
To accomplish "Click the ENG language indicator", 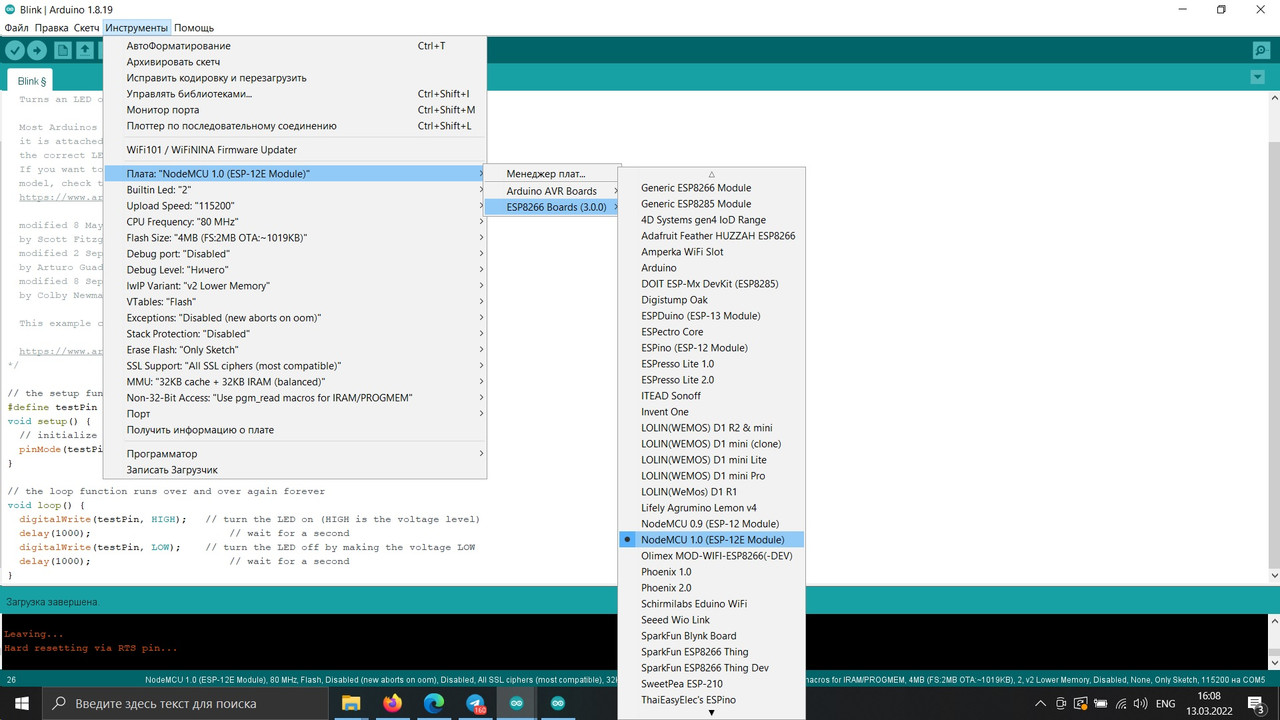I will coord(1166,703).
